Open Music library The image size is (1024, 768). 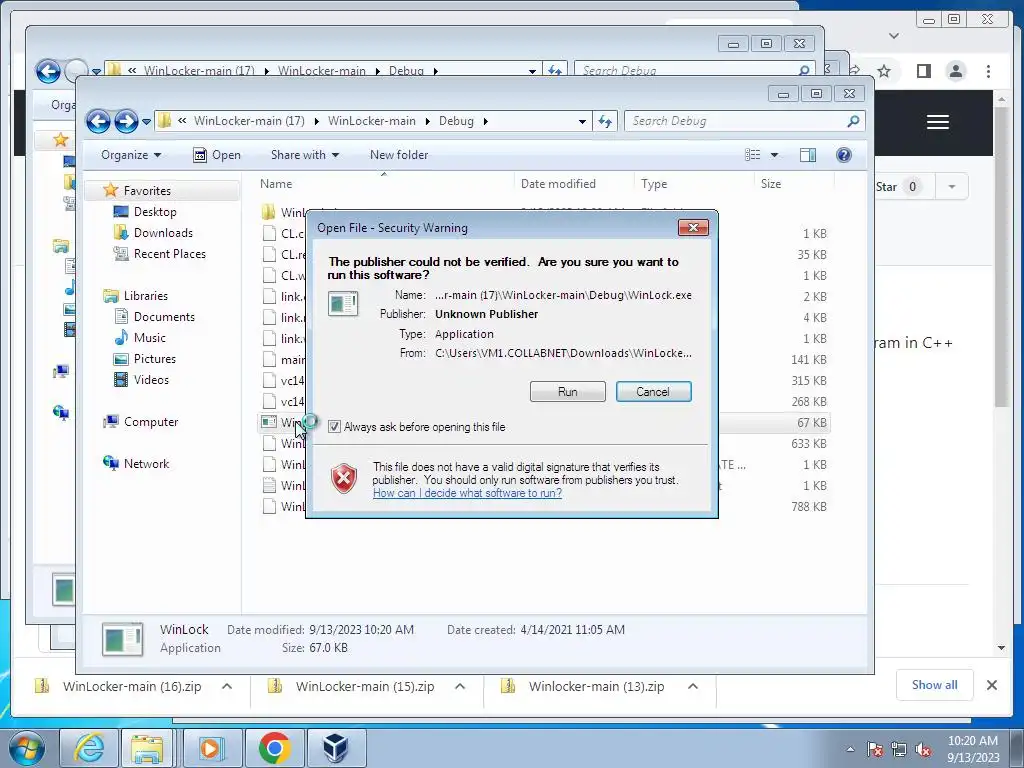click(150, 338)
